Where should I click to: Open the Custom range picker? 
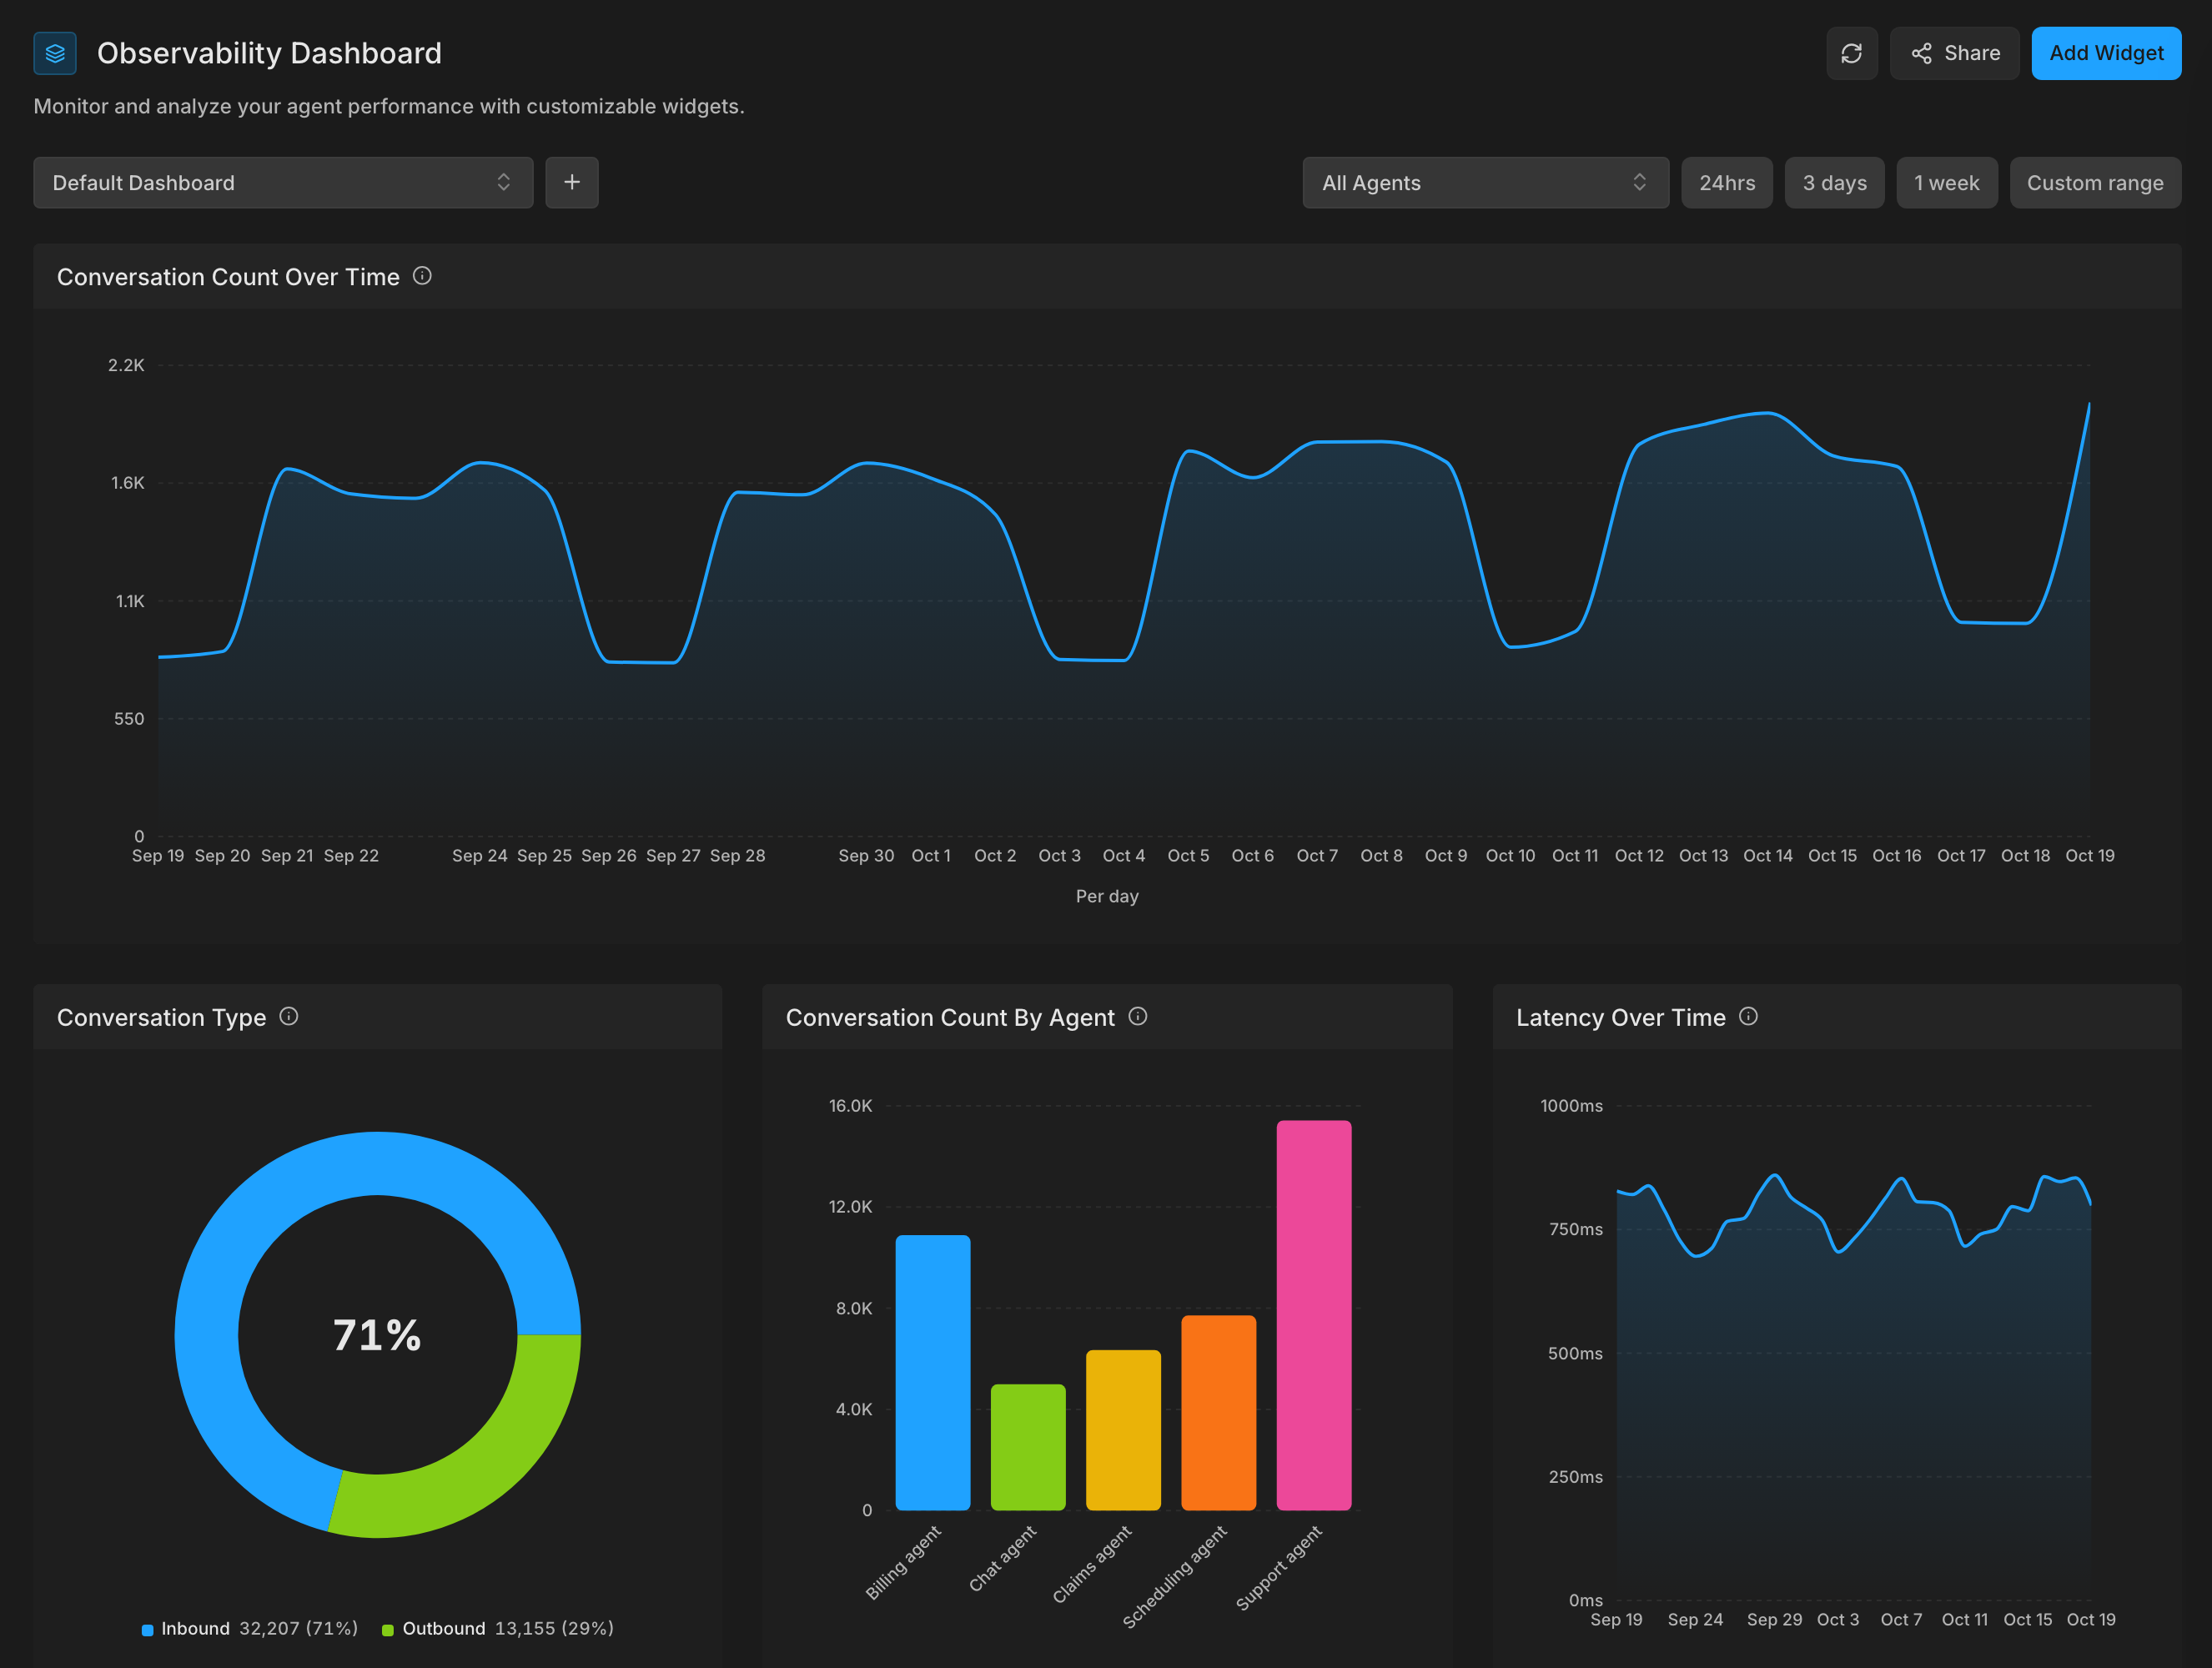(2095, 183)
